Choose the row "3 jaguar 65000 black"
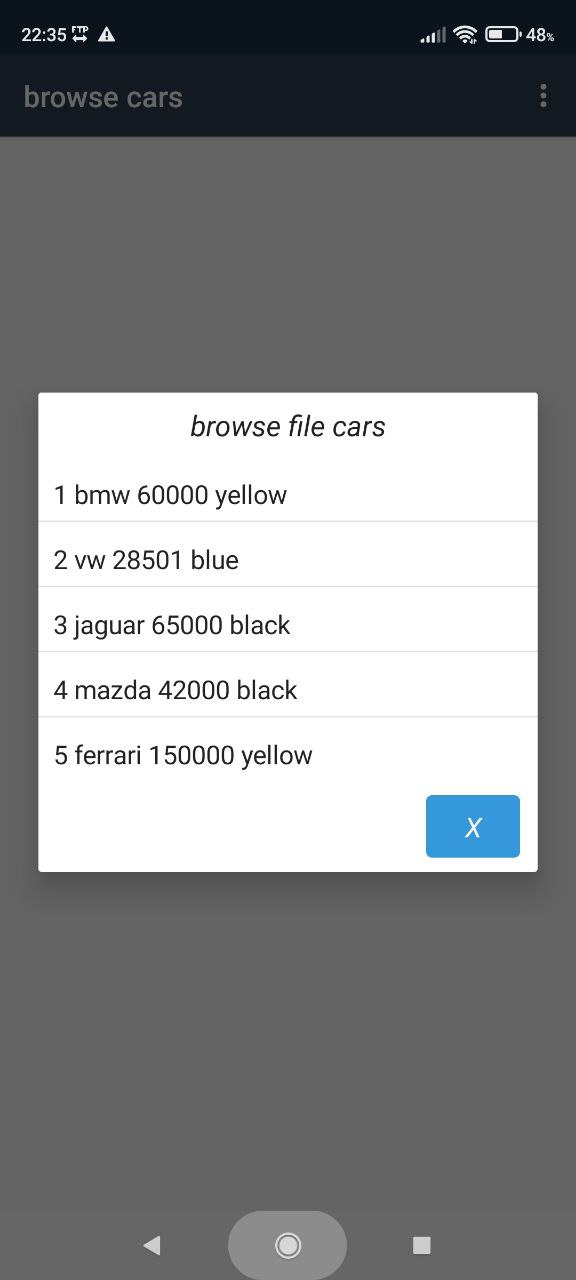The height and width of the screenshot is (1280, 576). tap(288, 625)
